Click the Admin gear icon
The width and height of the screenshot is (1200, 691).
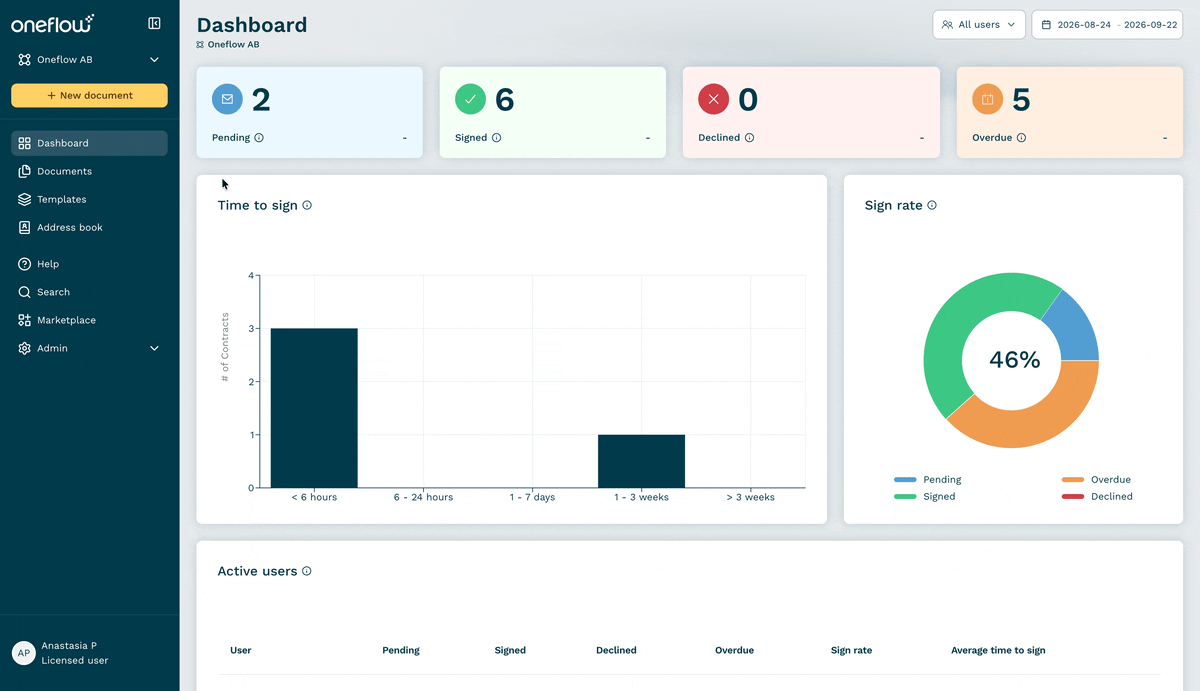(25, 348)
